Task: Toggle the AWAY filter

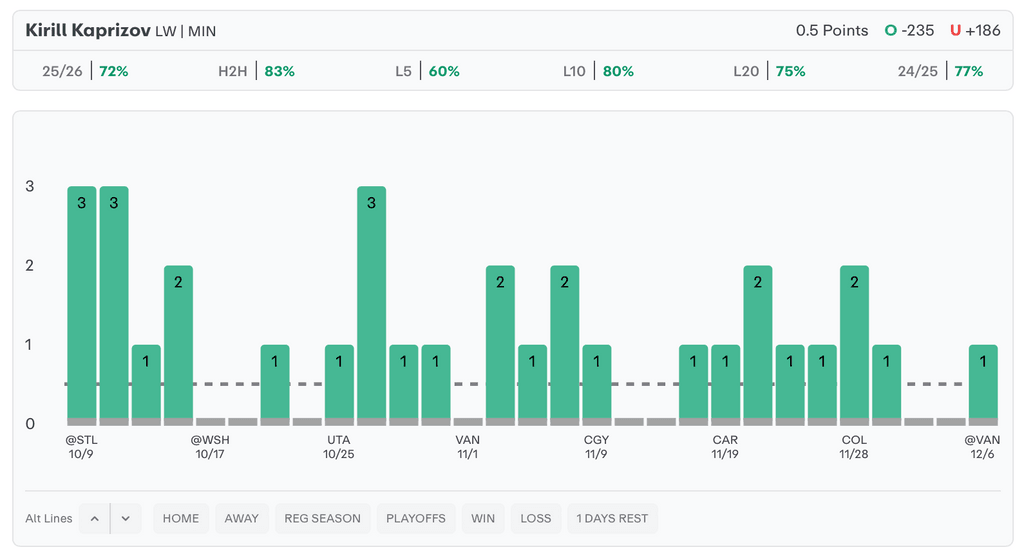Action: [x=241, y=518]
